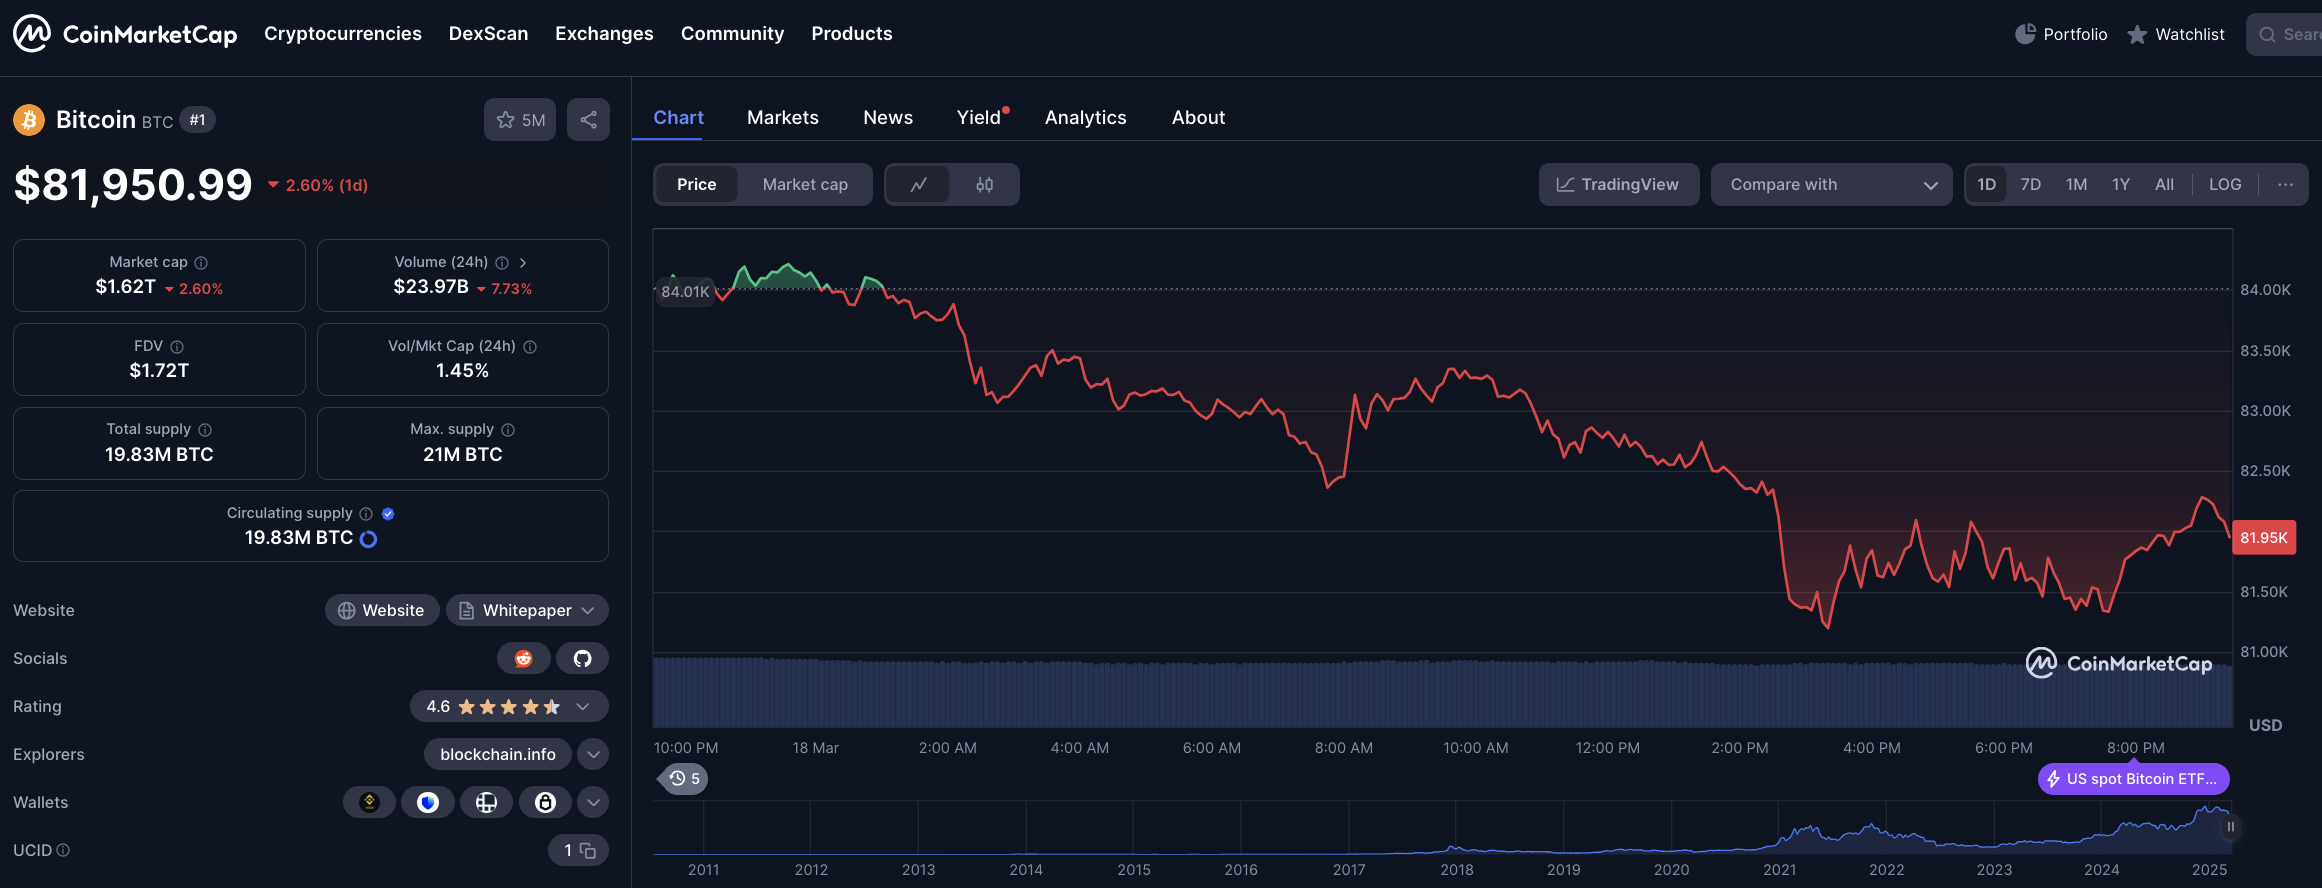Show Vol/Mkt Cap (24h) info icon
The width and height of the screenshot is (2322, 888).
pos(530,347)
